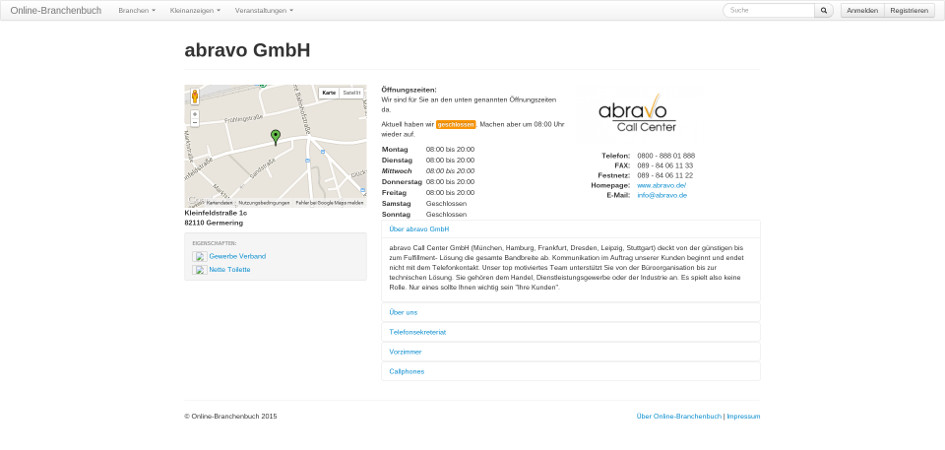Click the info@abravo.de email link

click(662, 196)
